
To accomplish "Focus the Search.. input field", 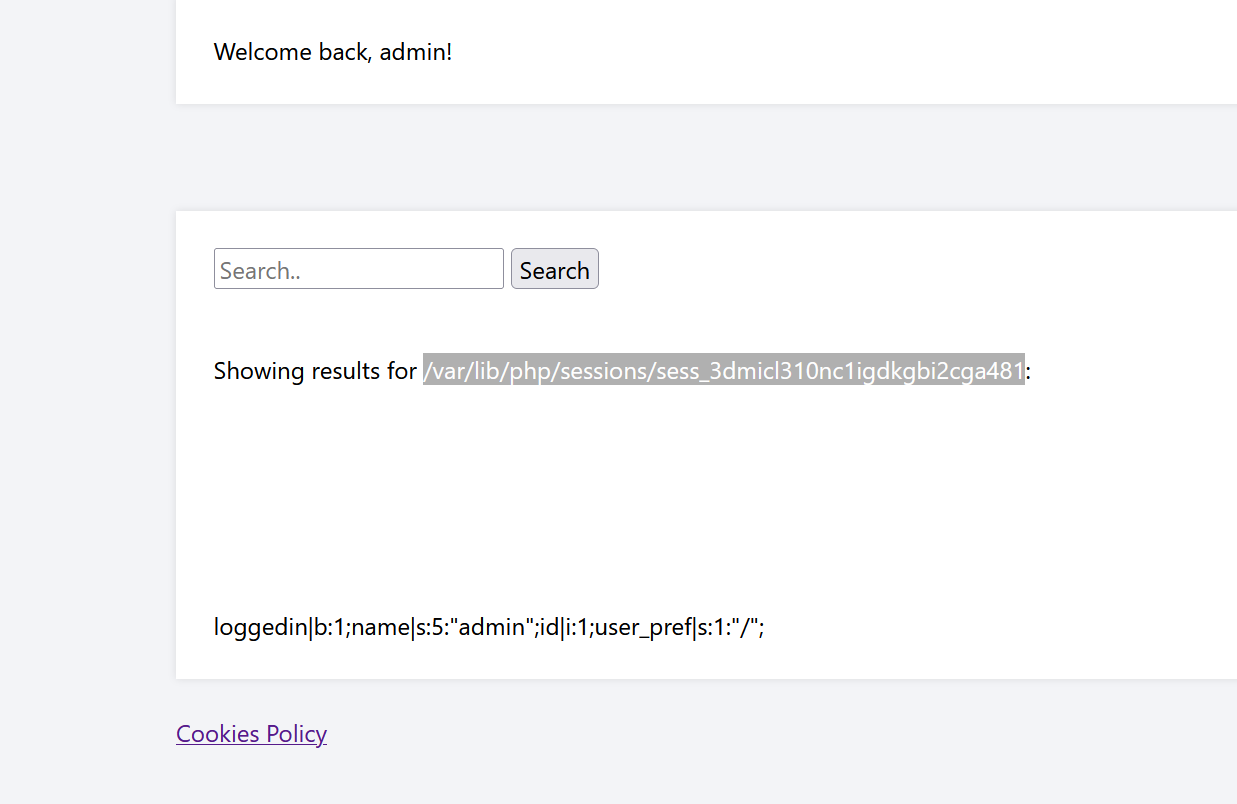I will (x=358, y=269).
